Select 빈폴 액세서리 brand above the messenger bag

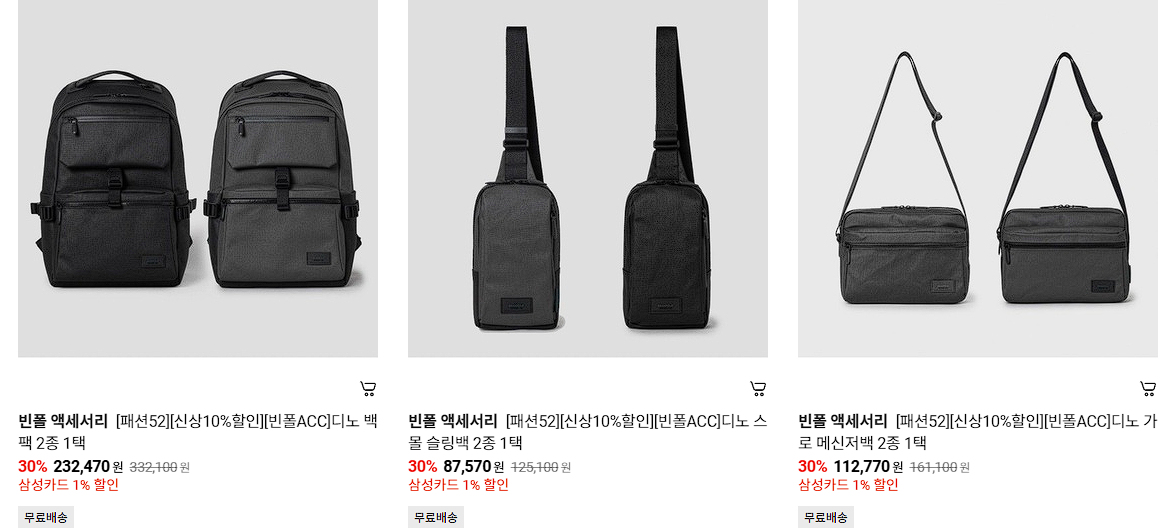(x=843, y=422)
